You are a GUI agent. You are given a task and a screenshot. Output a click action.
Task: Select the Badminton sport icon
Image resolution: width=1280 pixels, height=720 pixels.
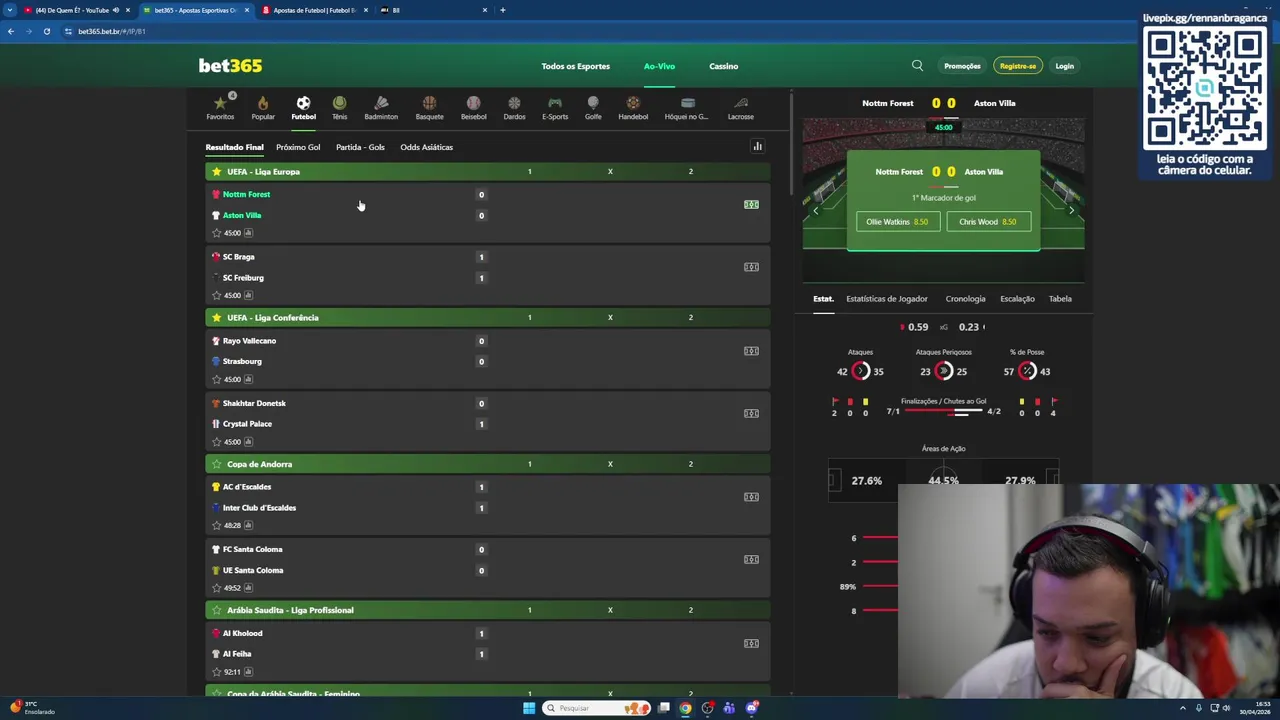point(381,108)
